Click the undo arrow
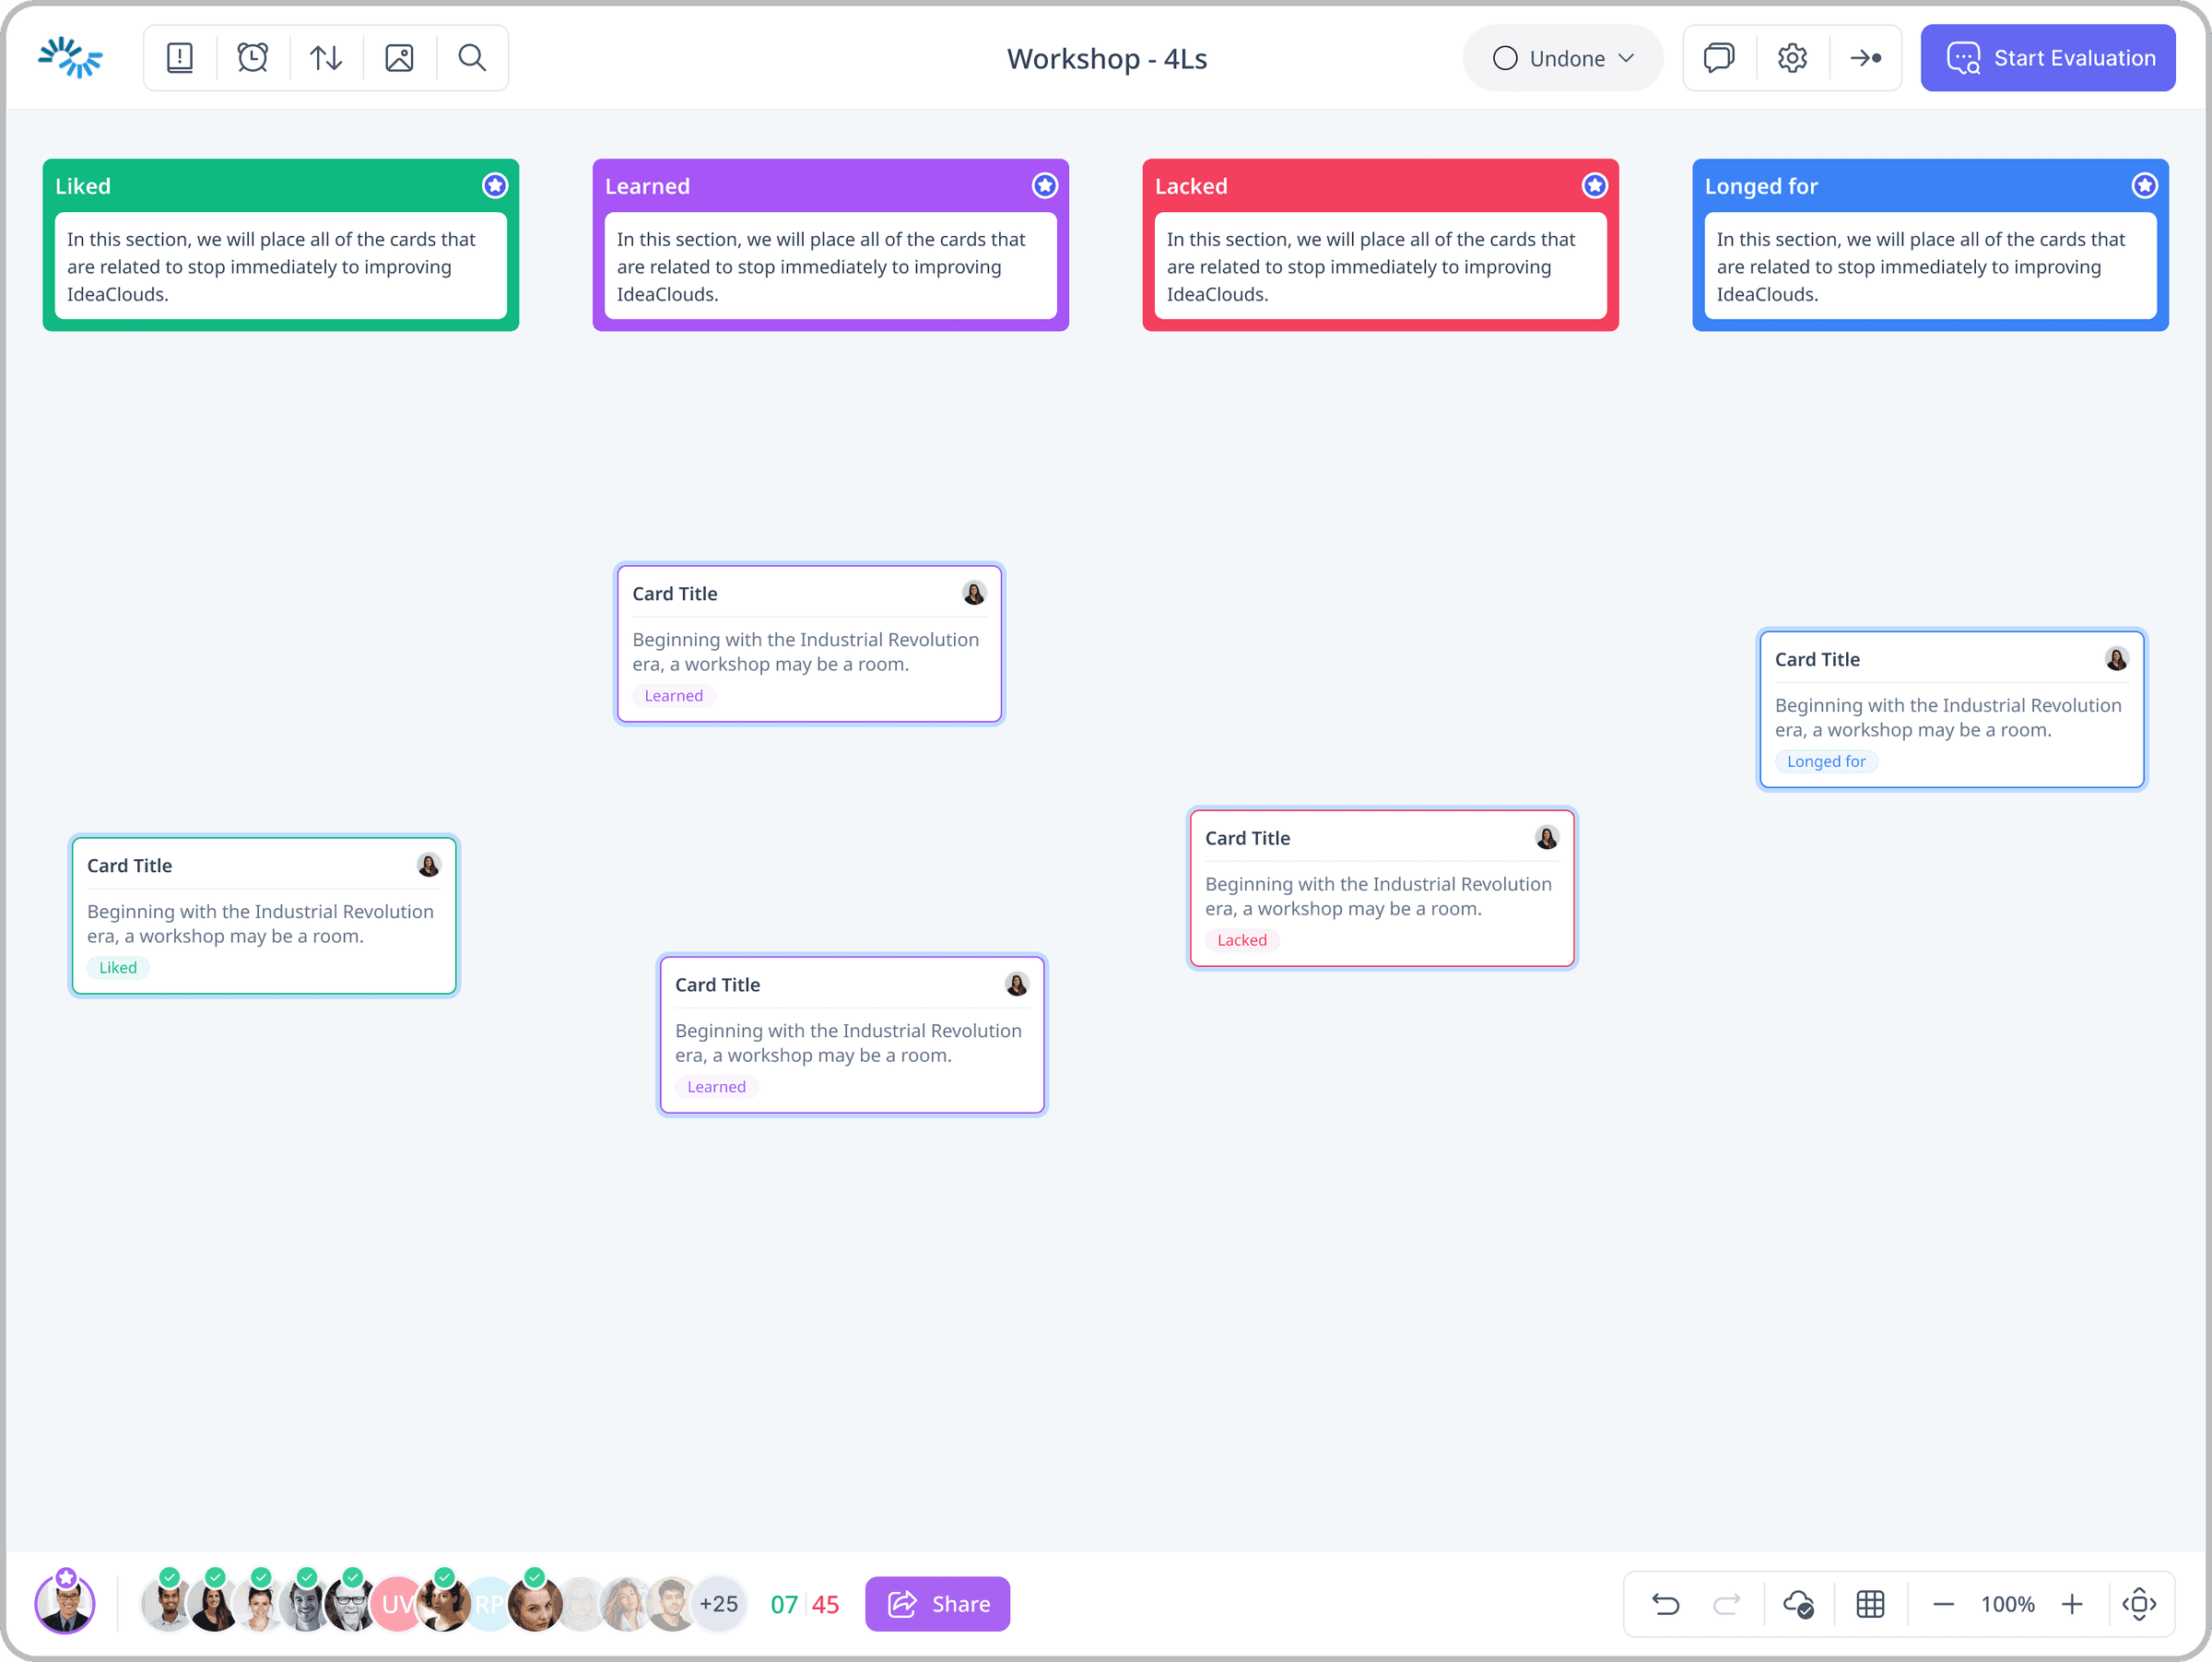 coord(1665,1604)
